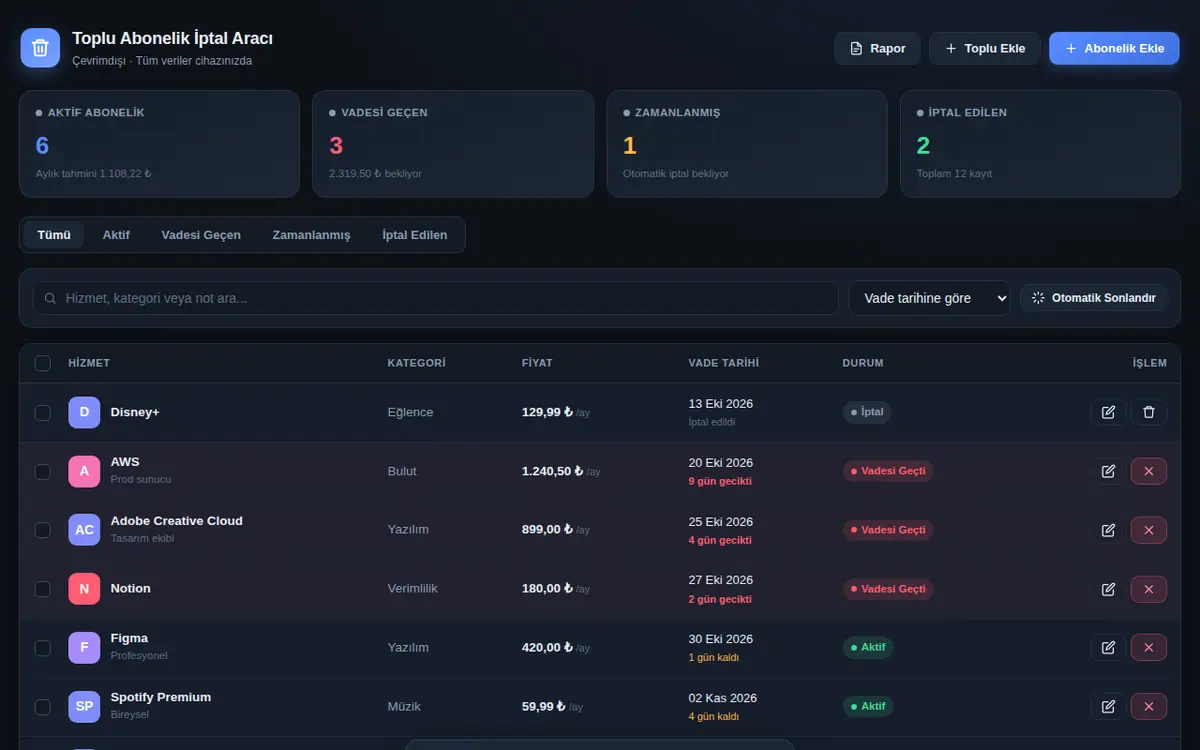
Task: Click the Aktif status badge for Figma
Action: 868,648
